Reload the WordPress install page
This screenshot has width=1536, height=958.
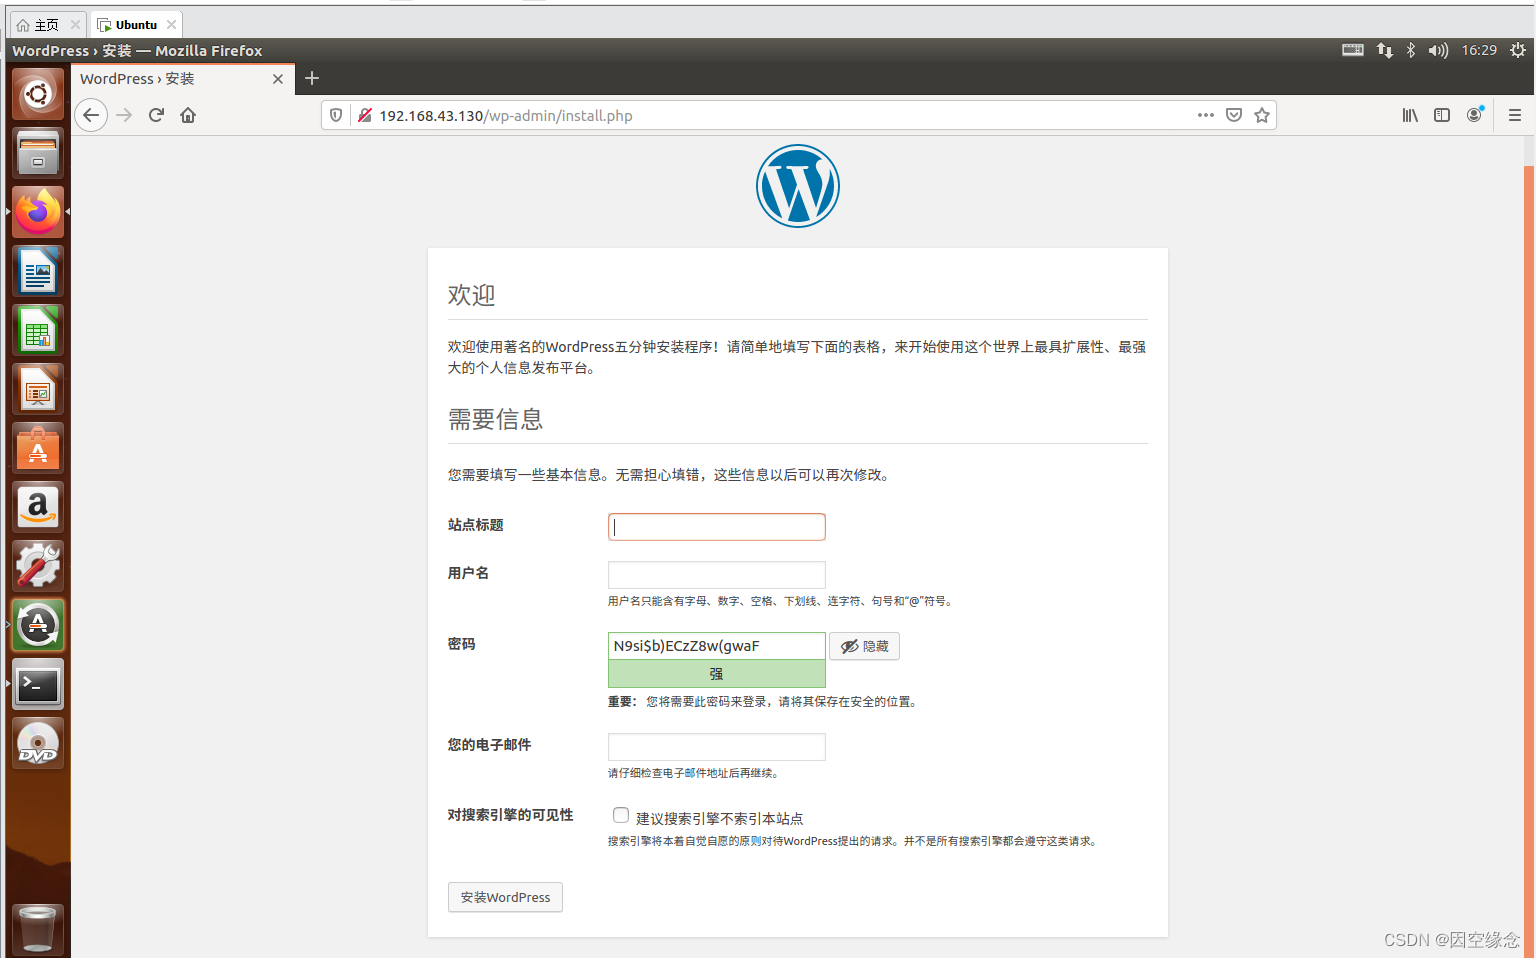[156, 115]
